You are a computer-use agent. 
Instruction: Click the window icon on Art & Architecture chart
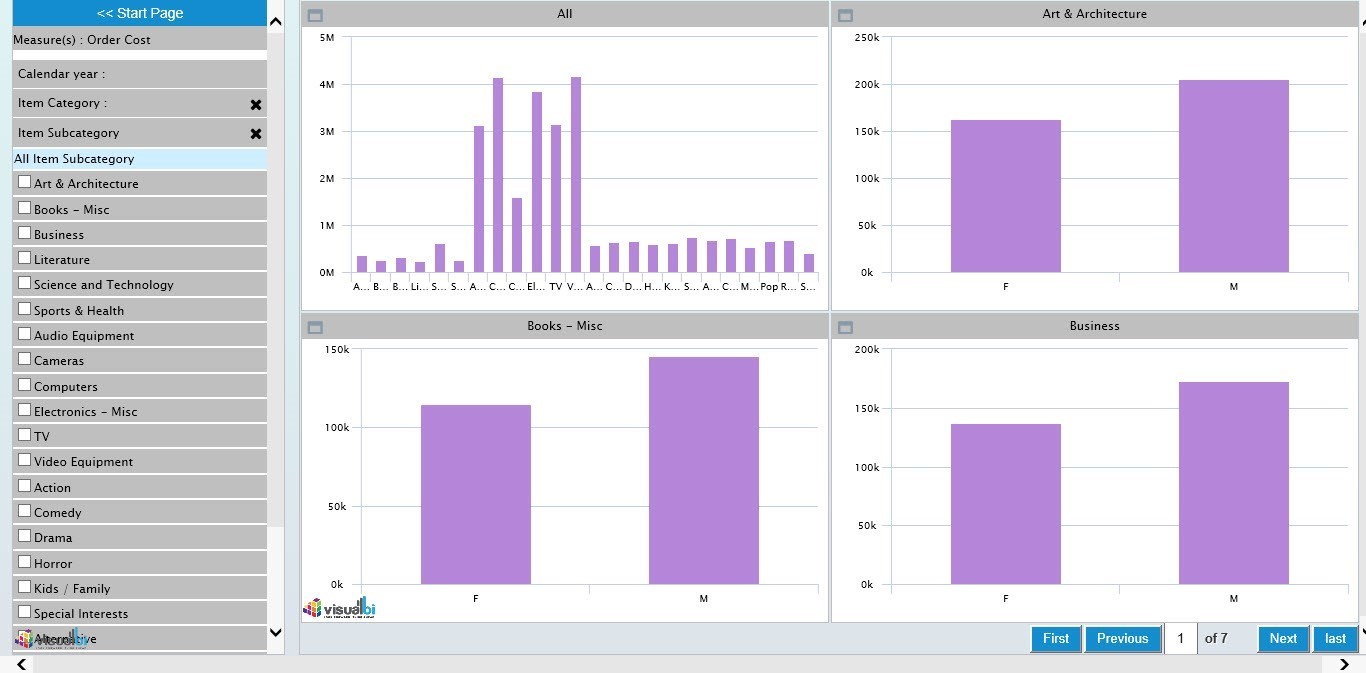[x=845, y=15]
